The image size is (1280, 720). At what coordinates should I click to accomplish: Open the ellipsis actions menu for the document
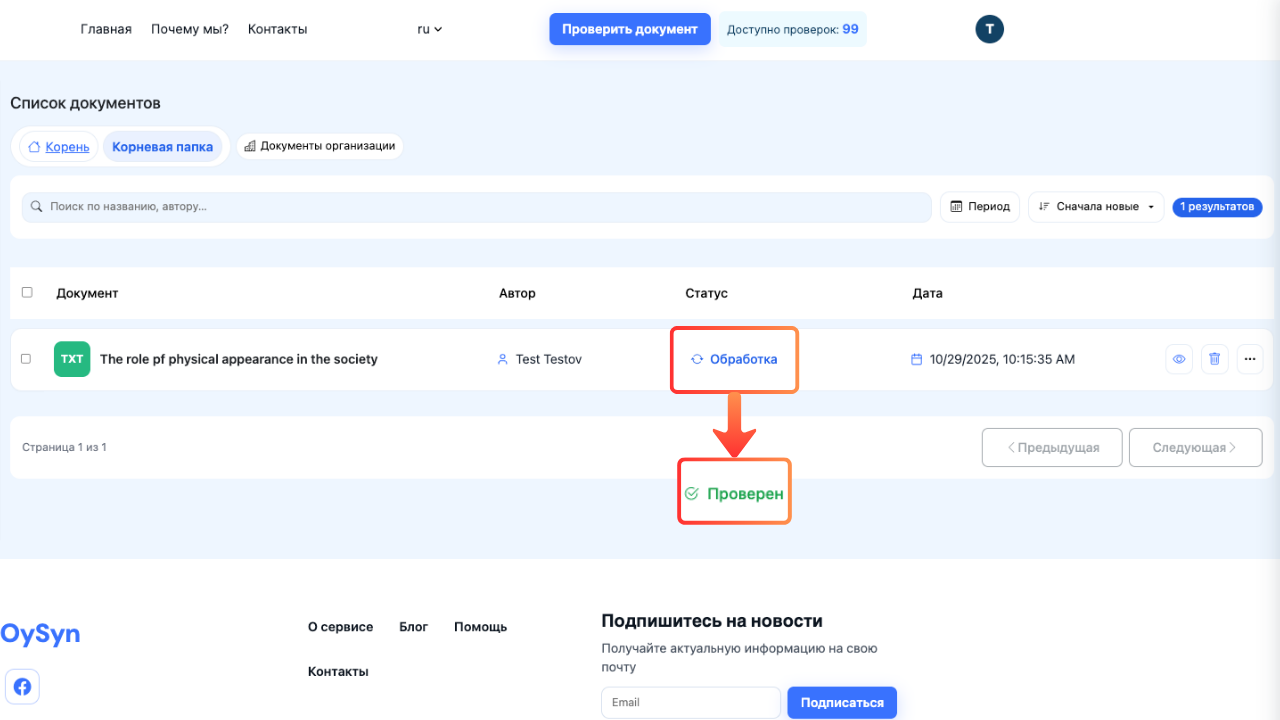(1249, 358)
